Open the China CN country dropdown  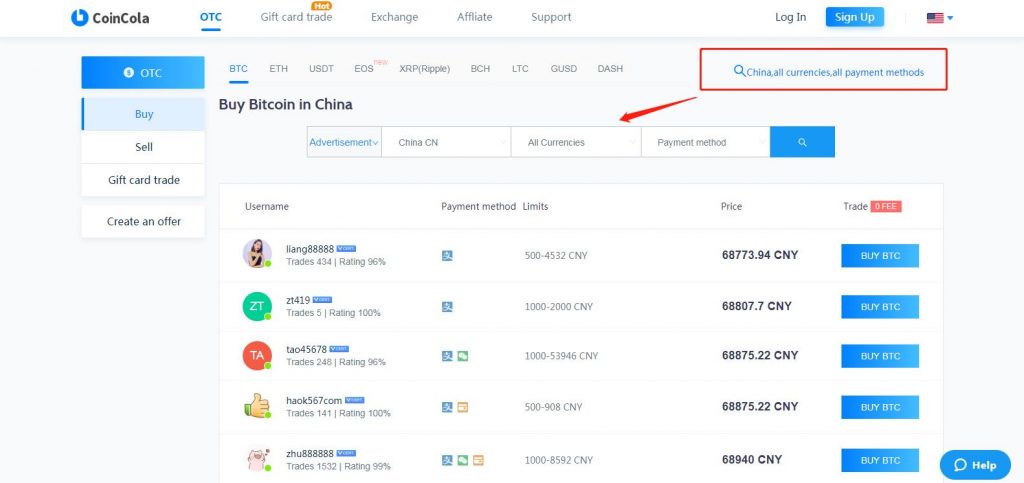pos(446,142)
